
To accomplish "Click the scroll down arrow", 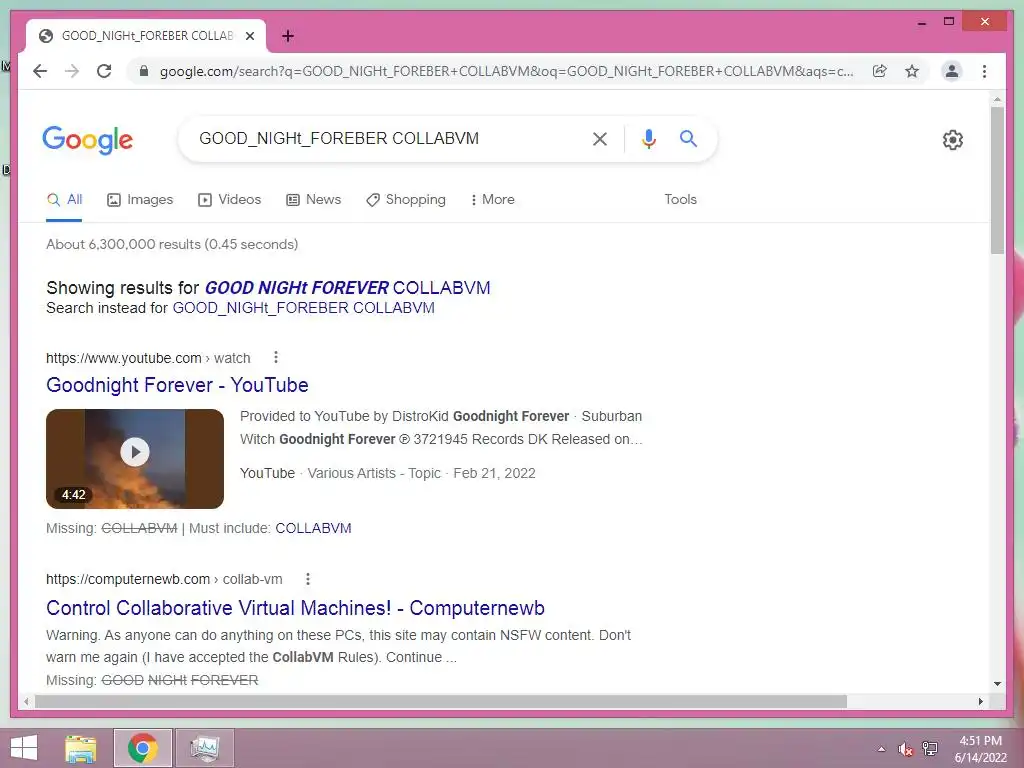I will click(997, 684).
